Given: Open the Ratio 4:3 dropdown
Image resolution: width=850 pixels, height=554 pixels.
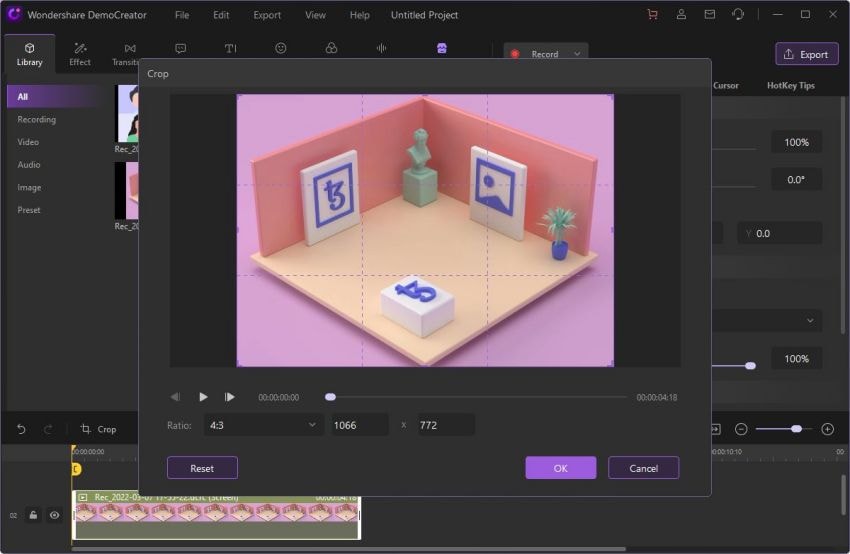Looking at the screenshot, I should [263, 425].
